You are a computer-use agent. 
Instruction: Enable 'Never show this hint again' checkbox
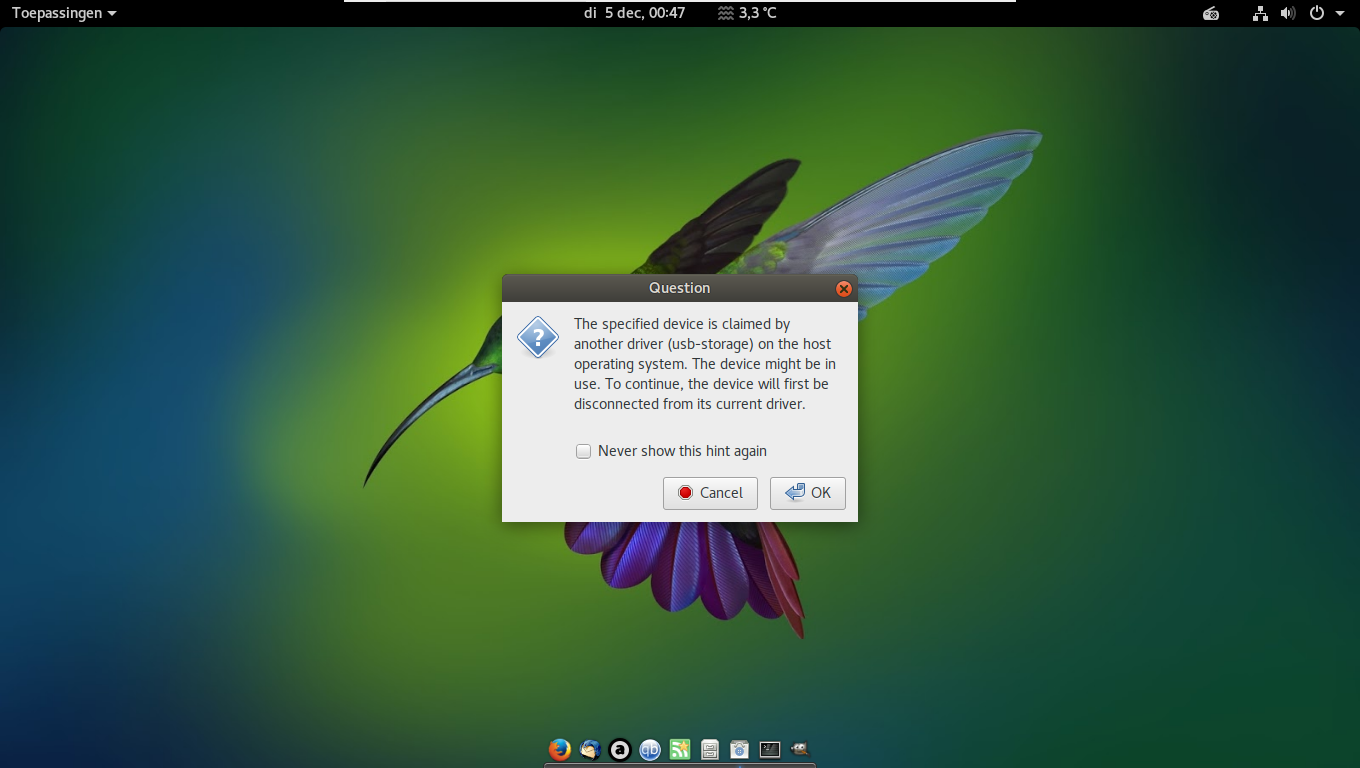pyautogui.click(x=584, y=451)
